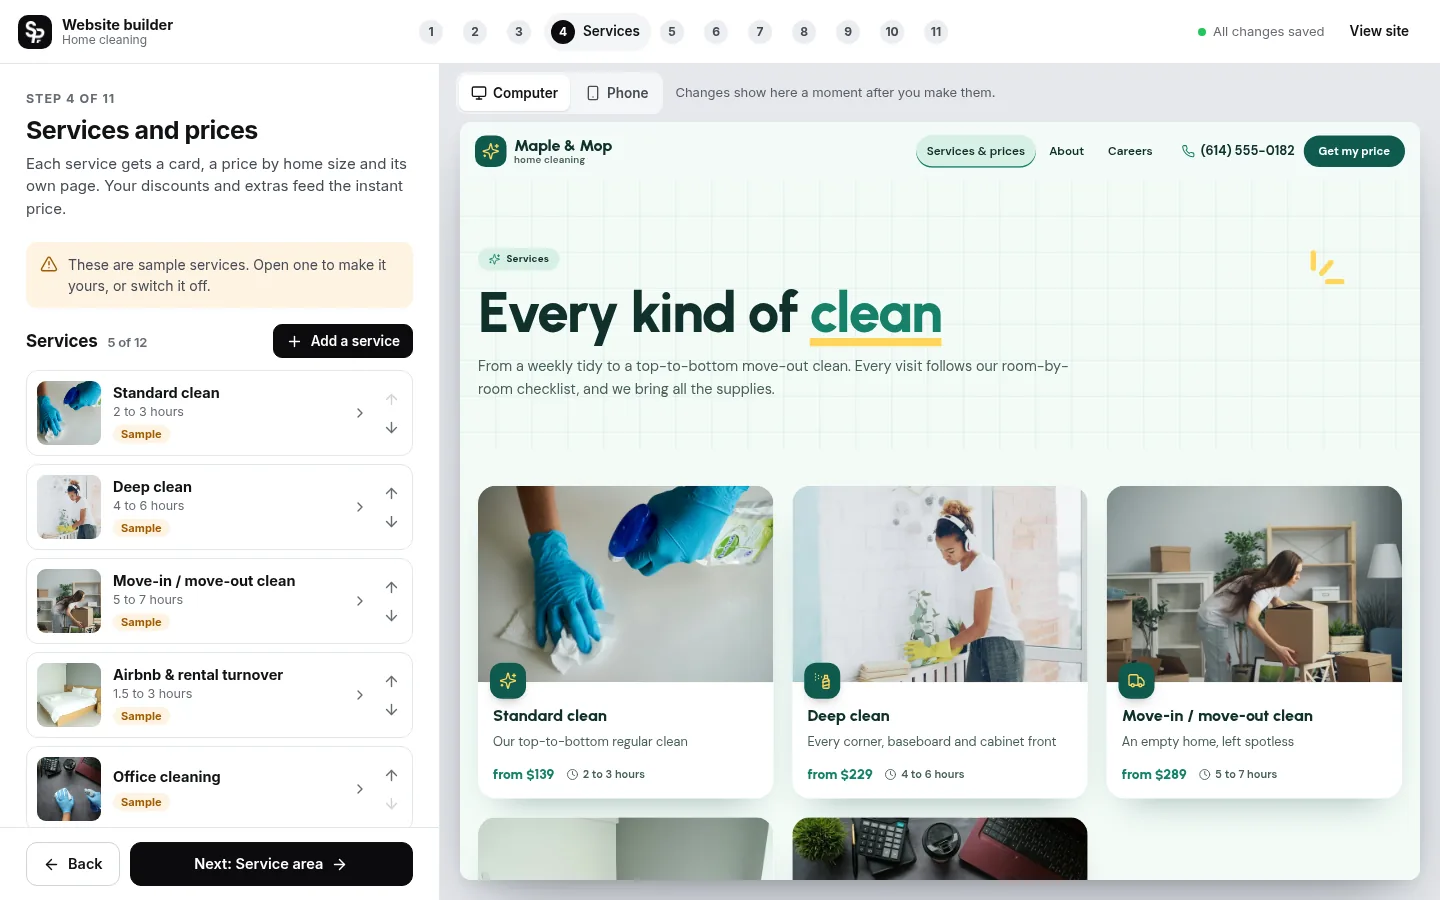Screen dimensions: 1440x900
Task: Click the truck icon on Move-in card
Action: coord(1136,681)
